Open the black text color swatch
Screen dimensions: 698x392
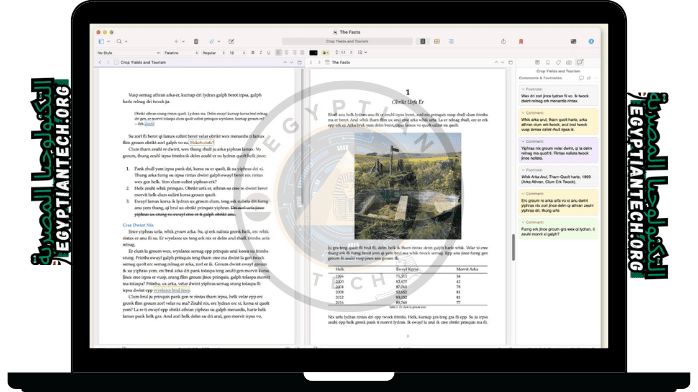tap(313, 53)
